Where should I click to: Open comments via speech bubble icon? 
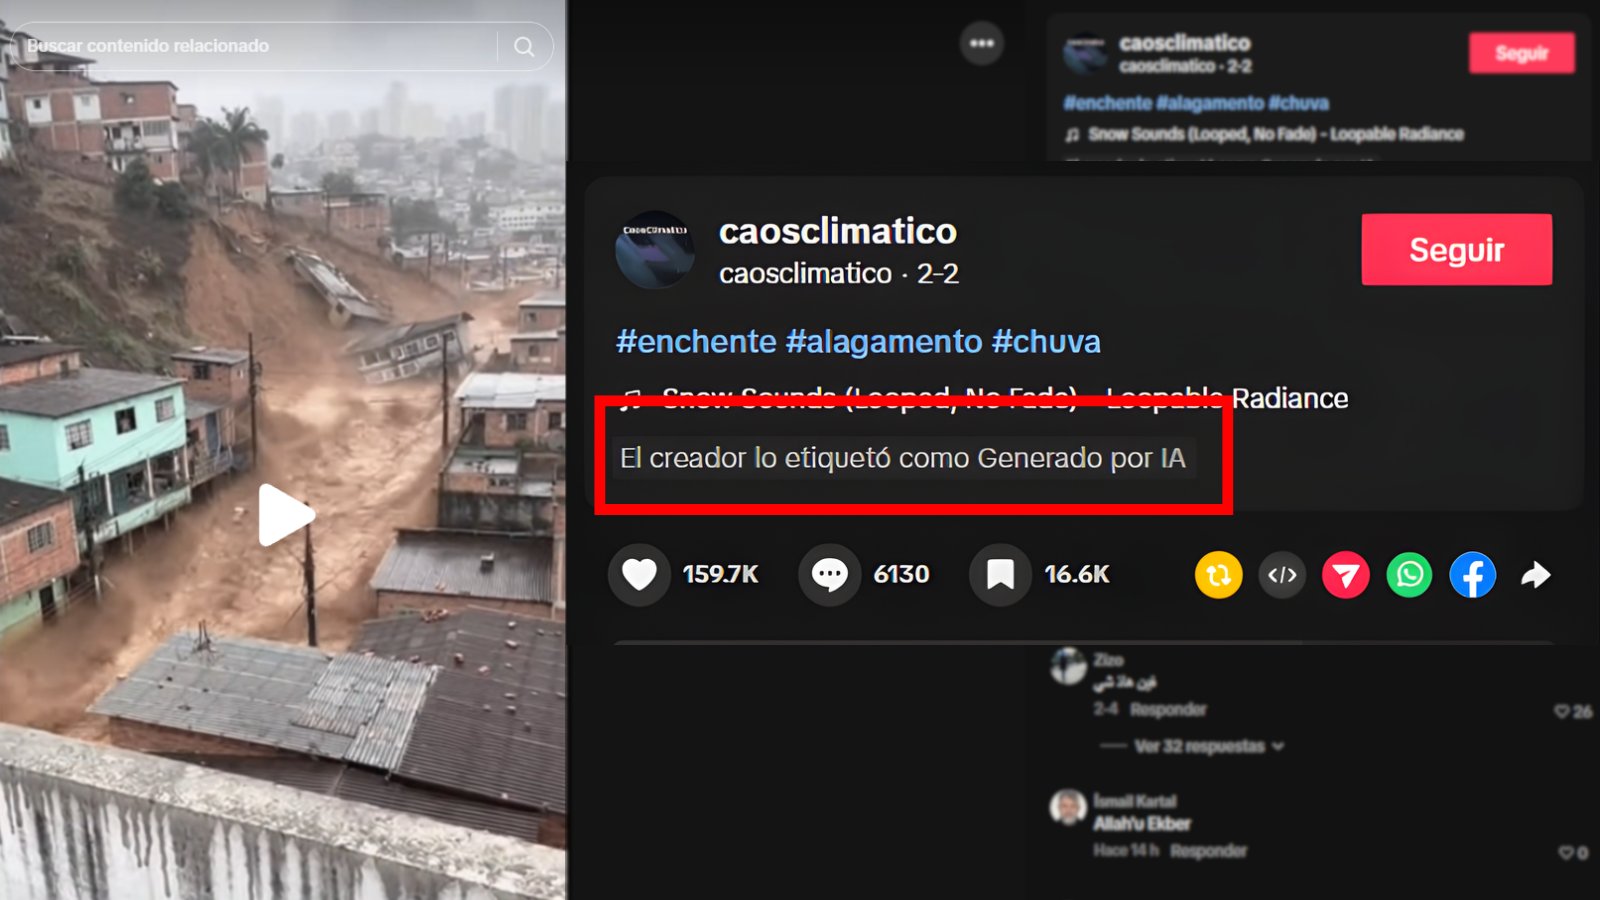(x=829, y=574)
